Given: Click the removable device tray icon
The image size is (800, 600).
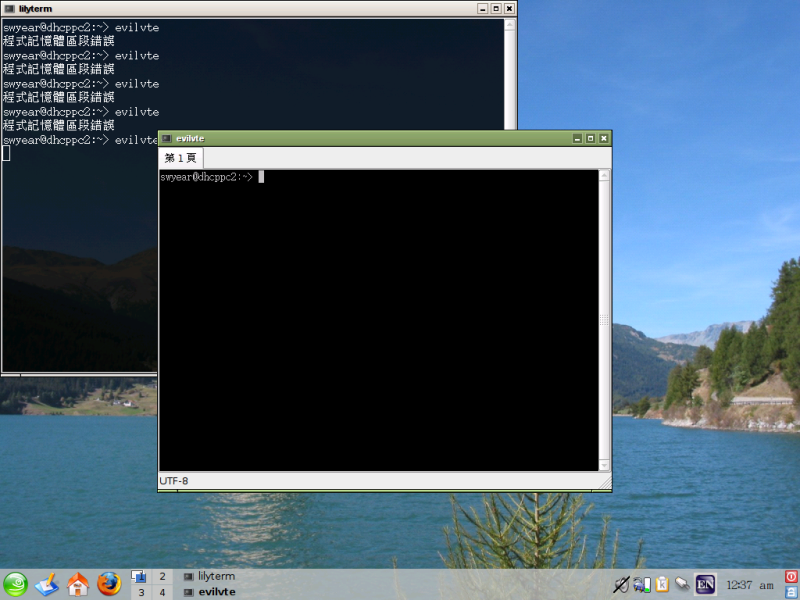Looking at the screenshot, I should click(x=681, y=584).
